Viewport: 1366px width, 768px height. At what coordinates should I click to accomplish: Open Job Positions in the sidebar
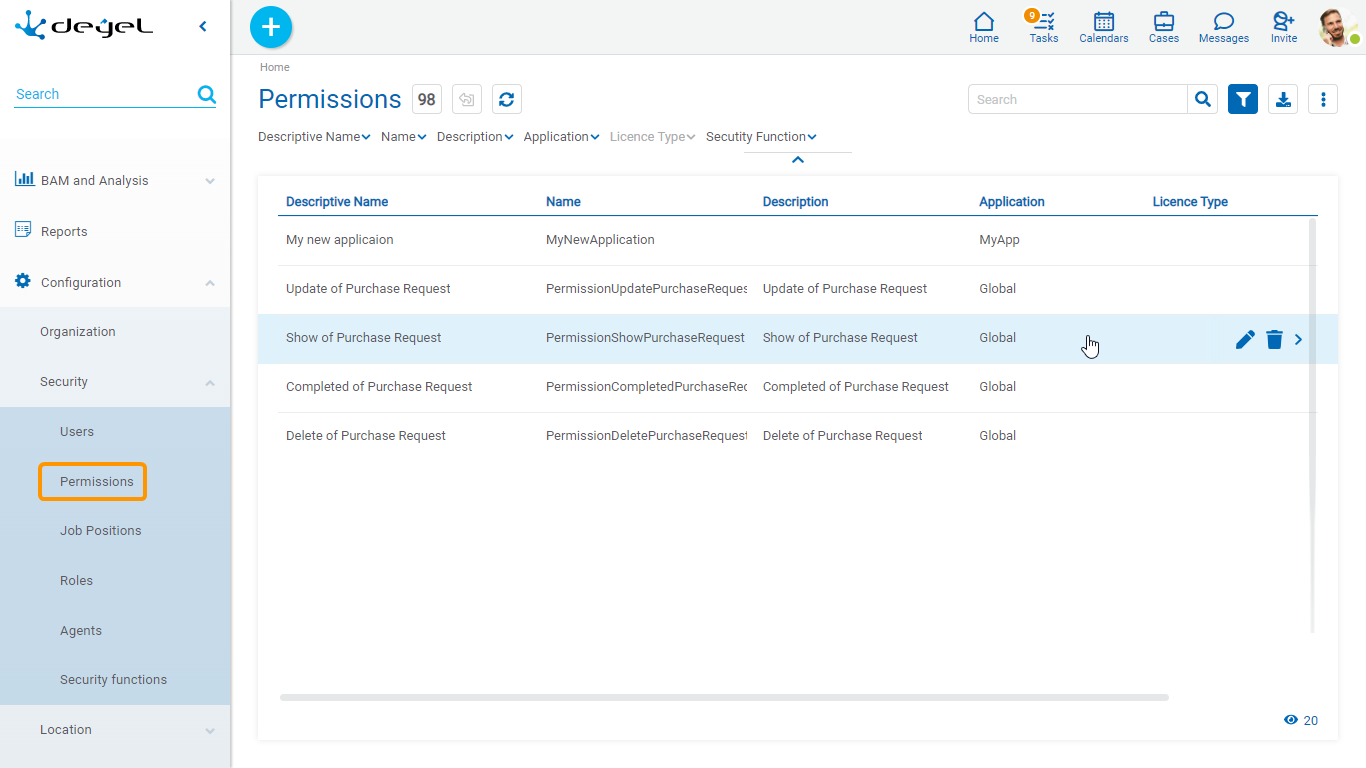coord(100,531)
